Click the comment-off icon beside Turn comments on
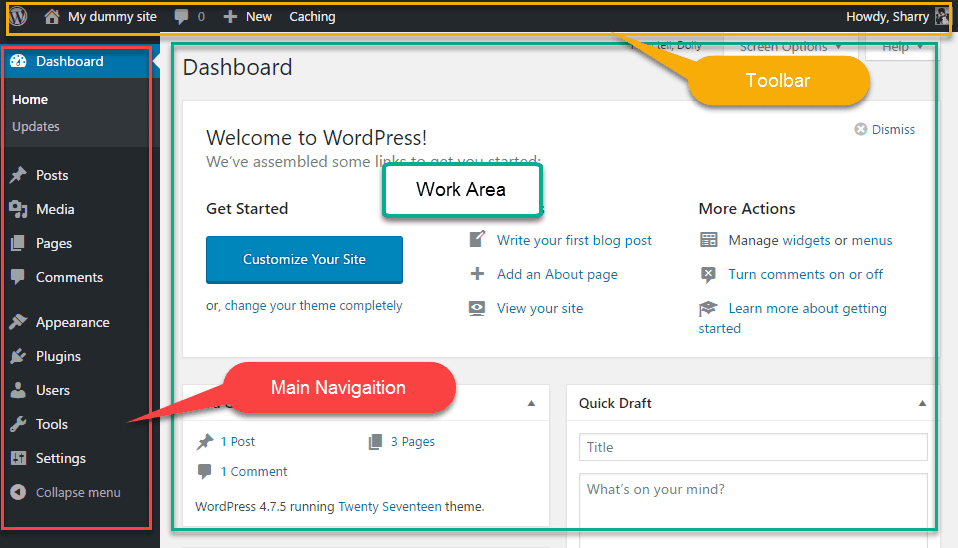958x548 pixels. pyautogui.click(x=708, y=274)
